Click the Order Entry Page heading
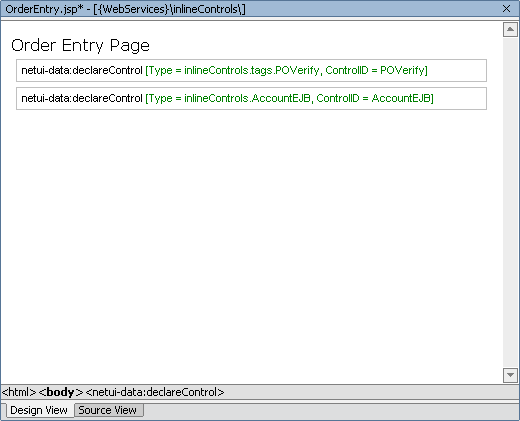Screen dimensions: 520x421 (80, 45)
